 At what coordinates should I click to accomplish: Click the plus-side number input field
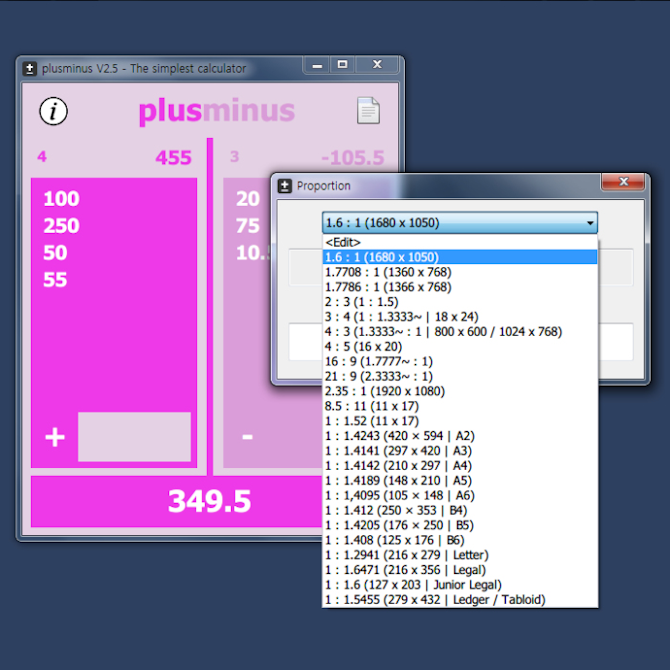click(x=134, y=437)
